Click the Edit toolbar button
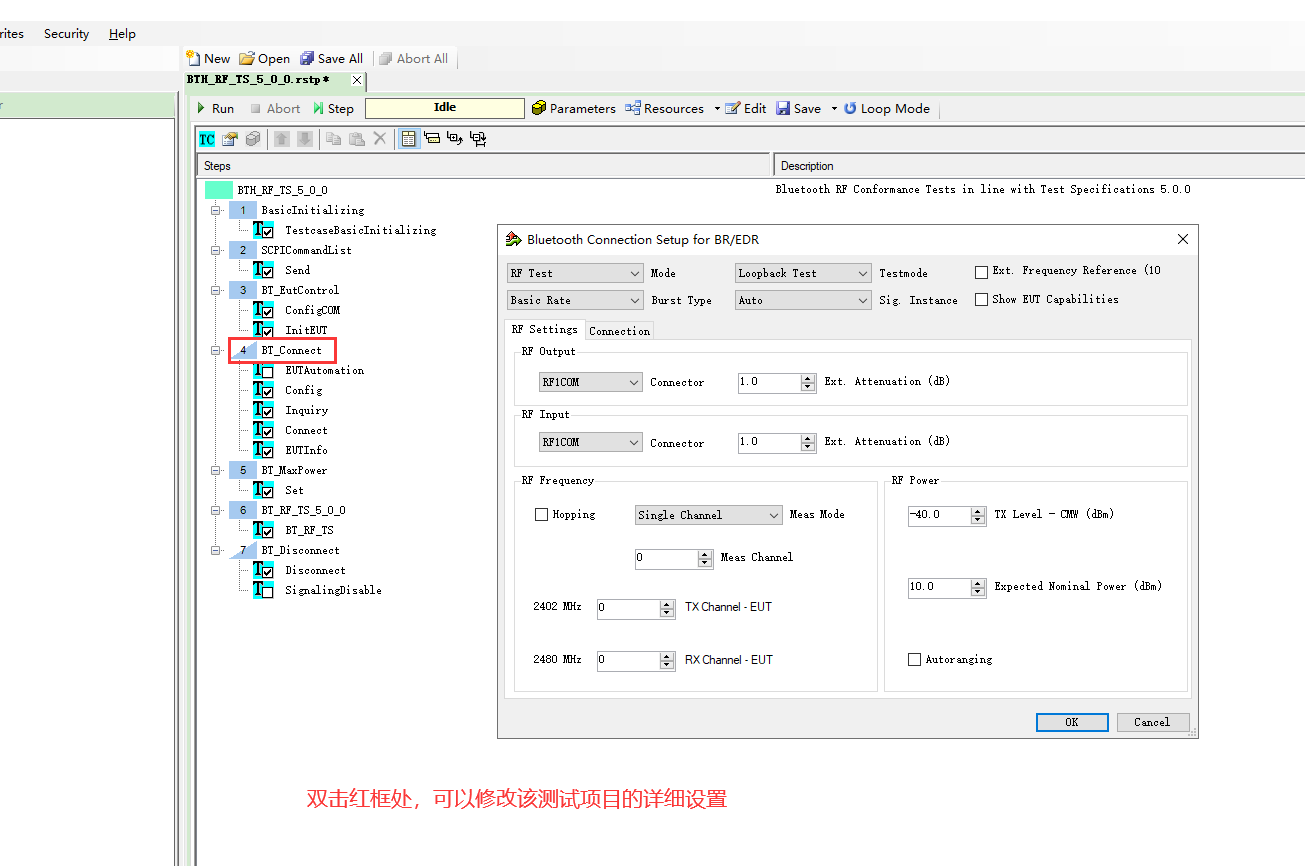The height and width of the screenshot is (866, 1305). (746, 108)
